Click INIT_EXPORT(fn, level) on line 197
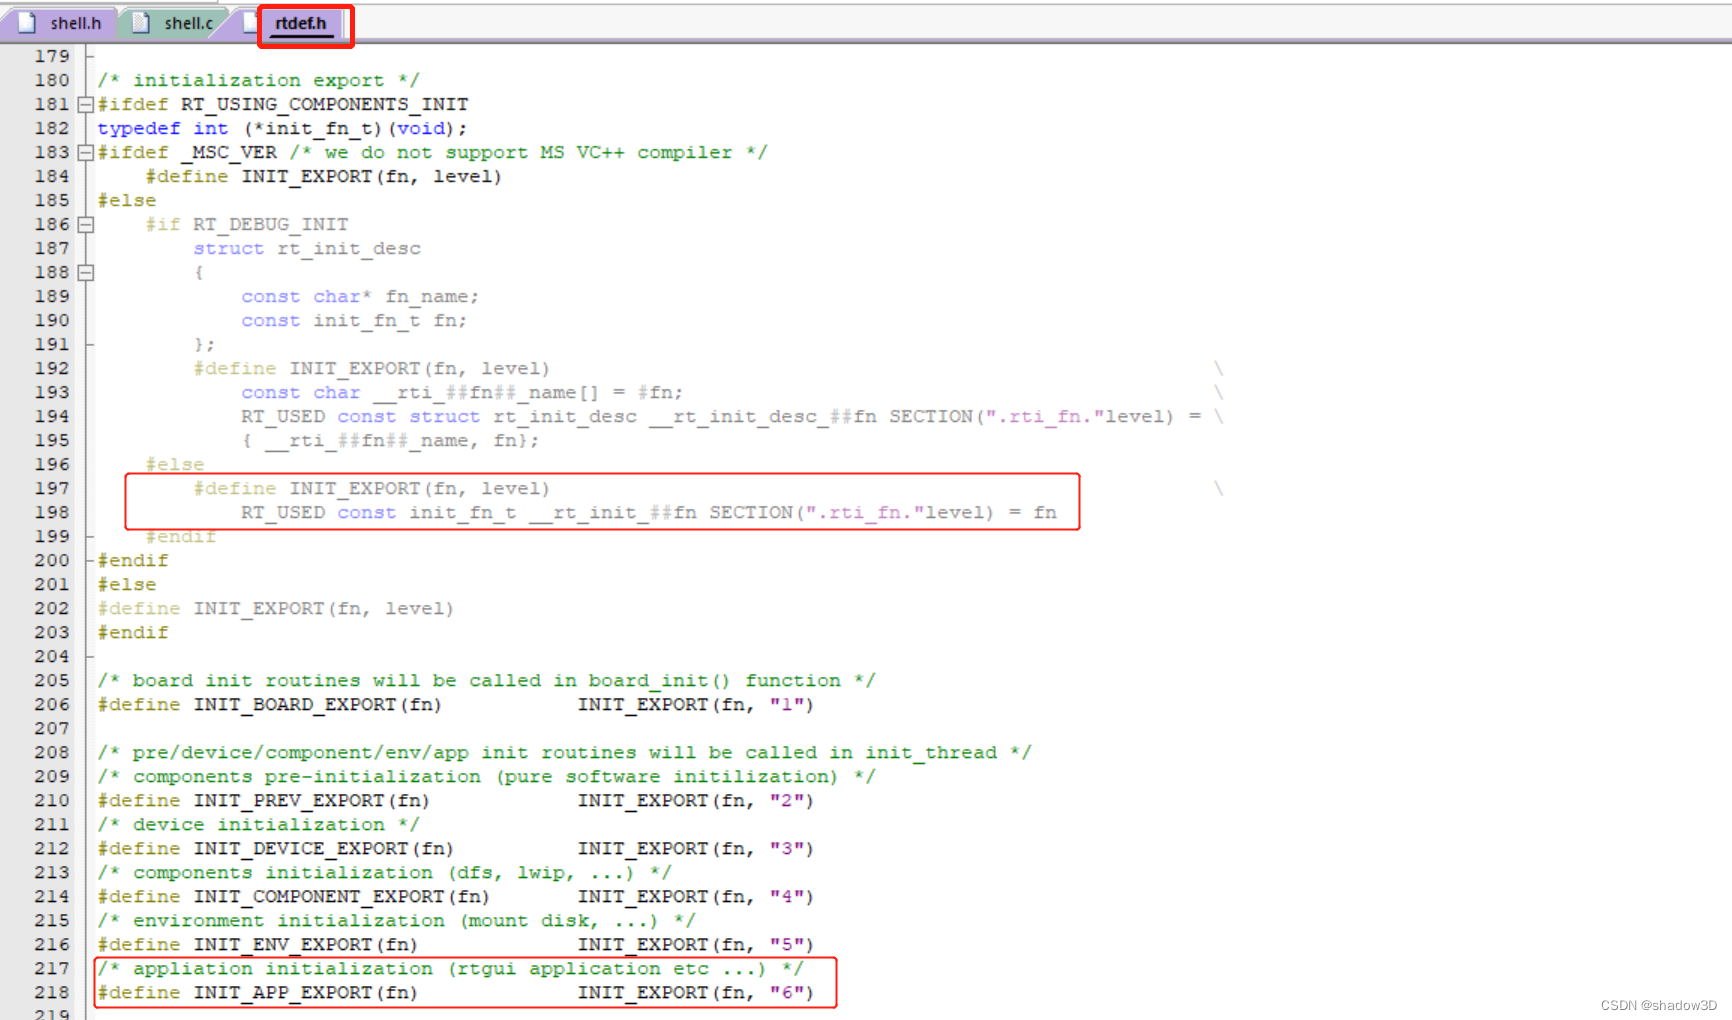The image size is (1732, 1020). 419,488
